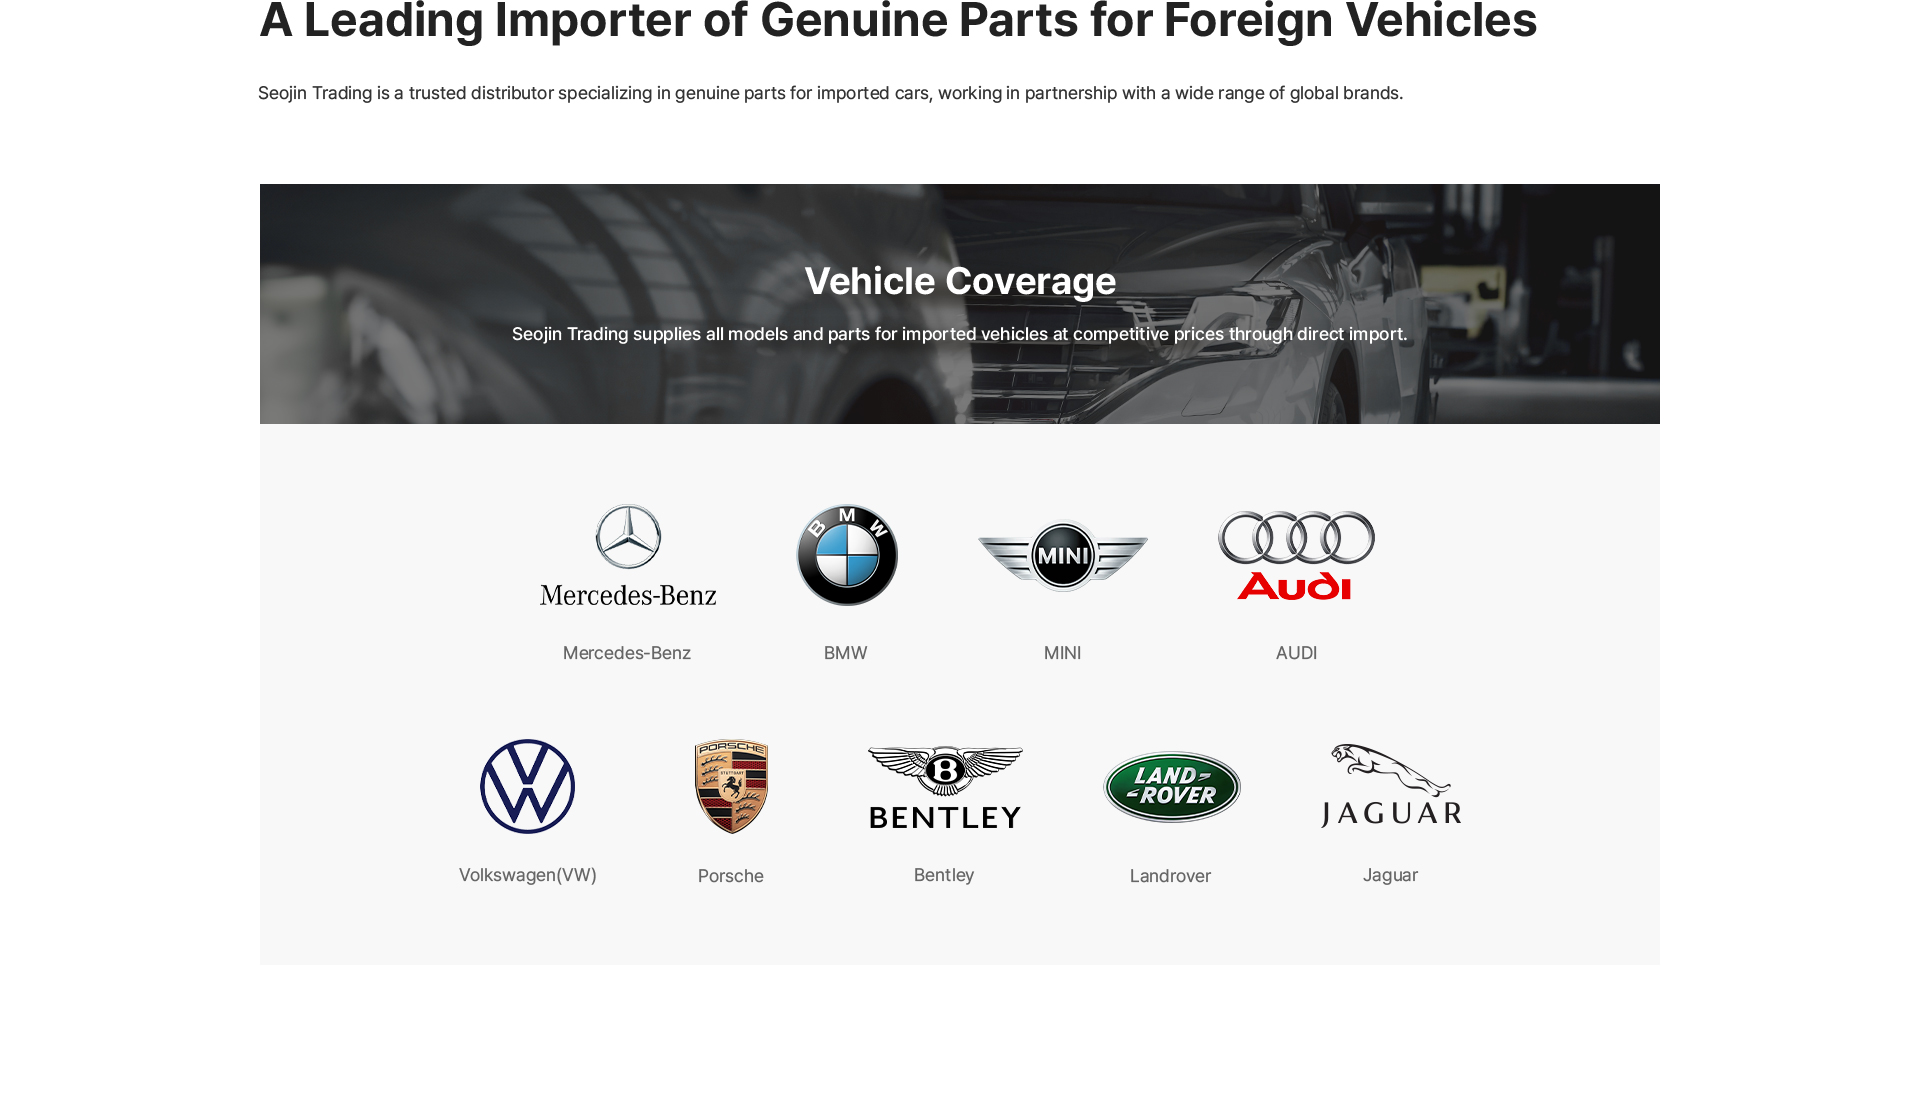The width and height of the screenshot is (1920, 1115).
Task: Click the Jaguar leaping cat logo
Action: click(1391, 785)
